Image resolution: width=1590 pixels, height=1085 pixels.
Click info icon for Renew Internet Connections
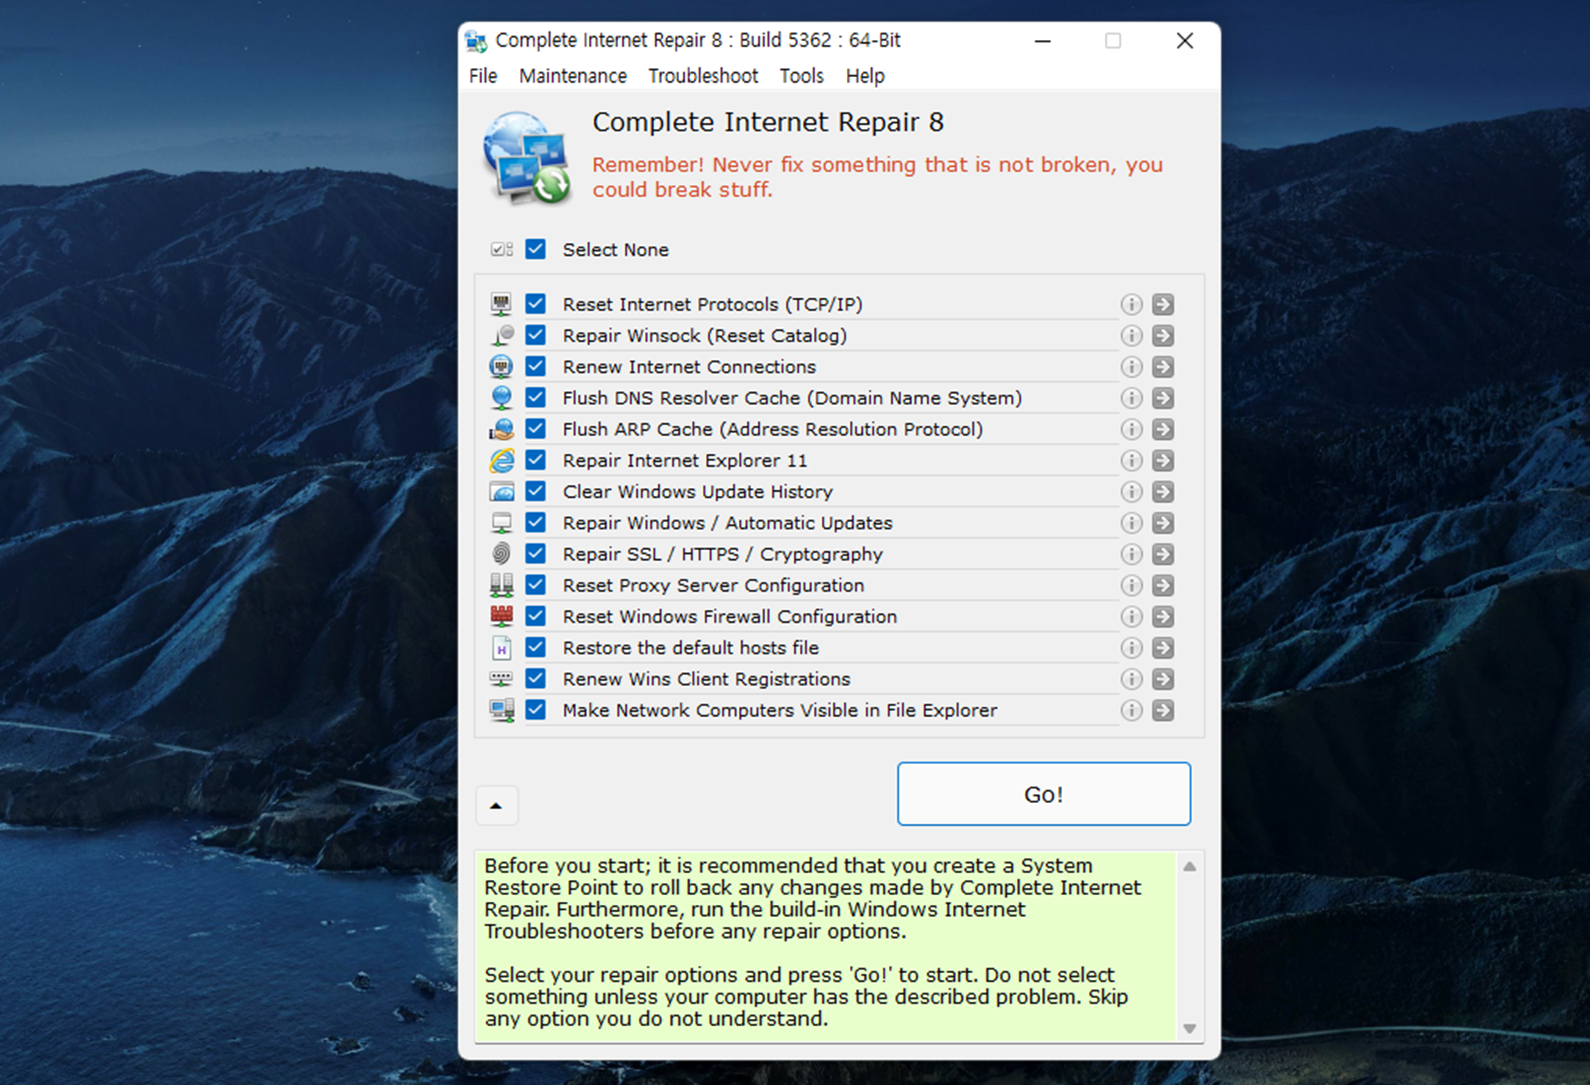[x=1131, y=367]
